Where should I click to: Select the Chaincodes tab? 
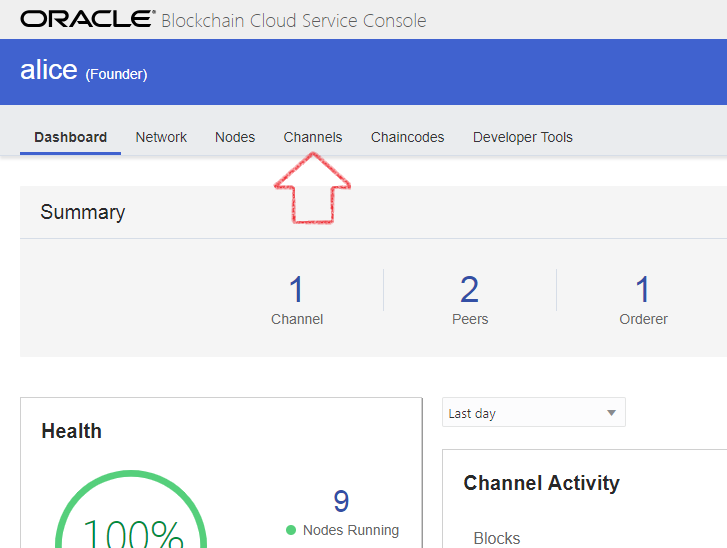[408, 137]
